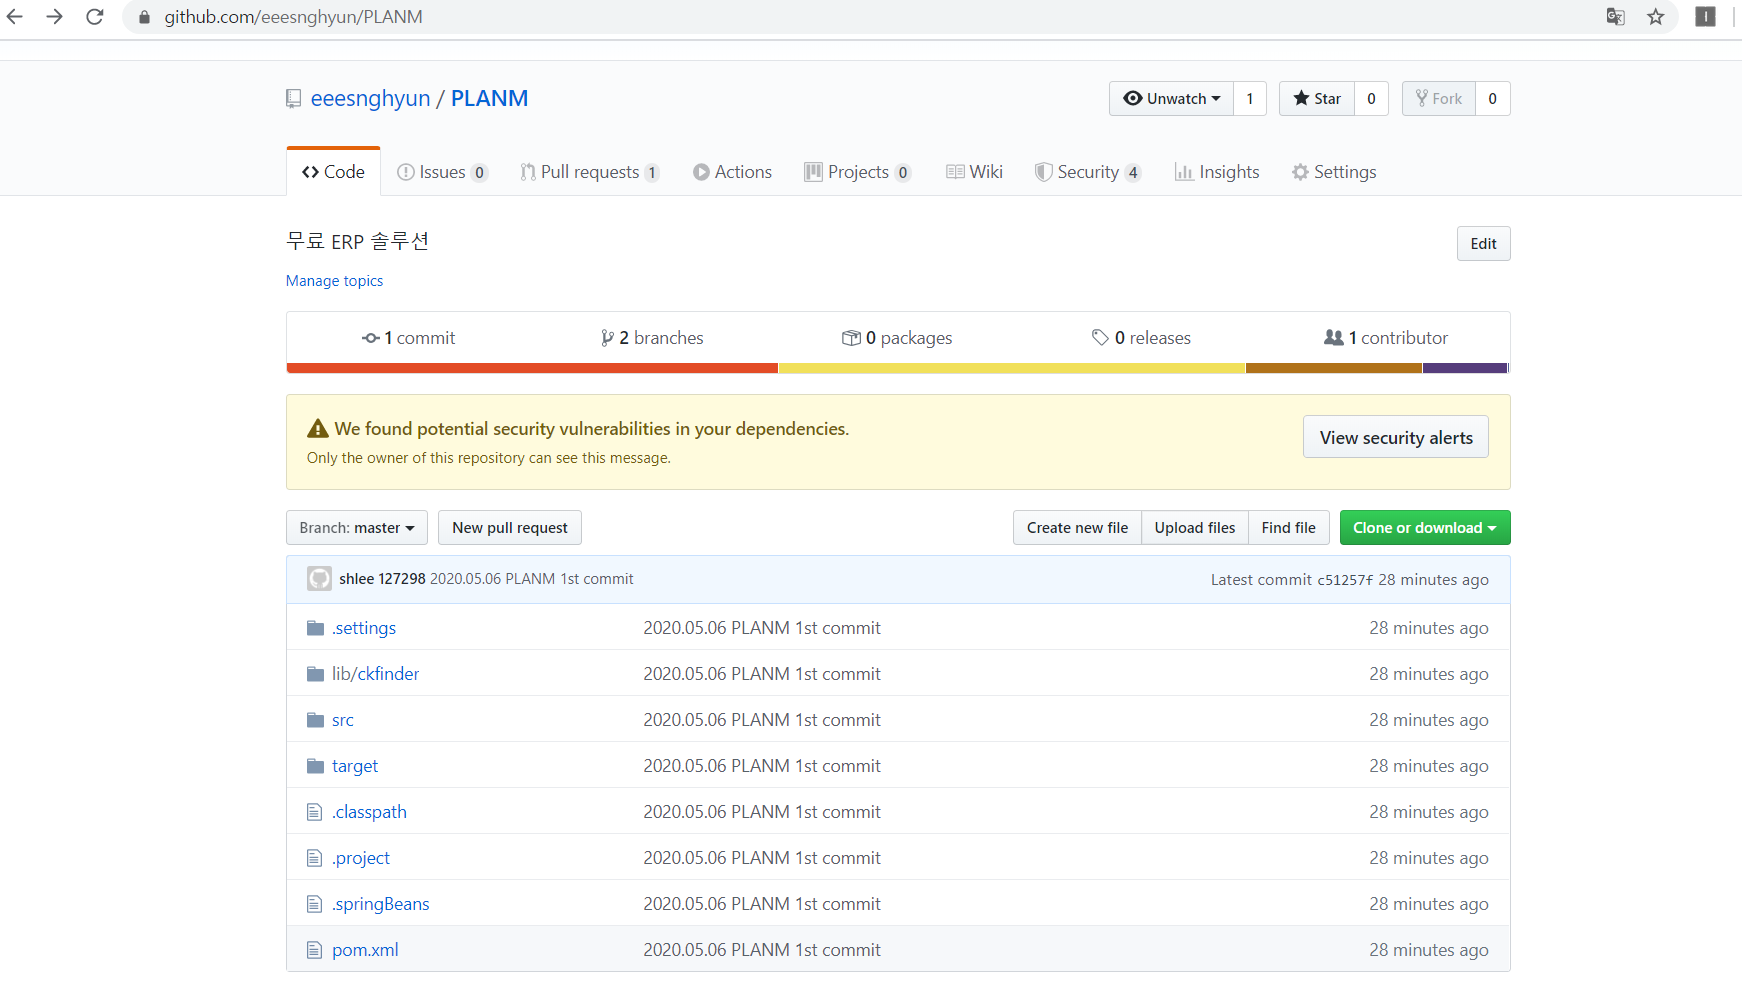Click the target folder icon

click(x=315, y=766)
